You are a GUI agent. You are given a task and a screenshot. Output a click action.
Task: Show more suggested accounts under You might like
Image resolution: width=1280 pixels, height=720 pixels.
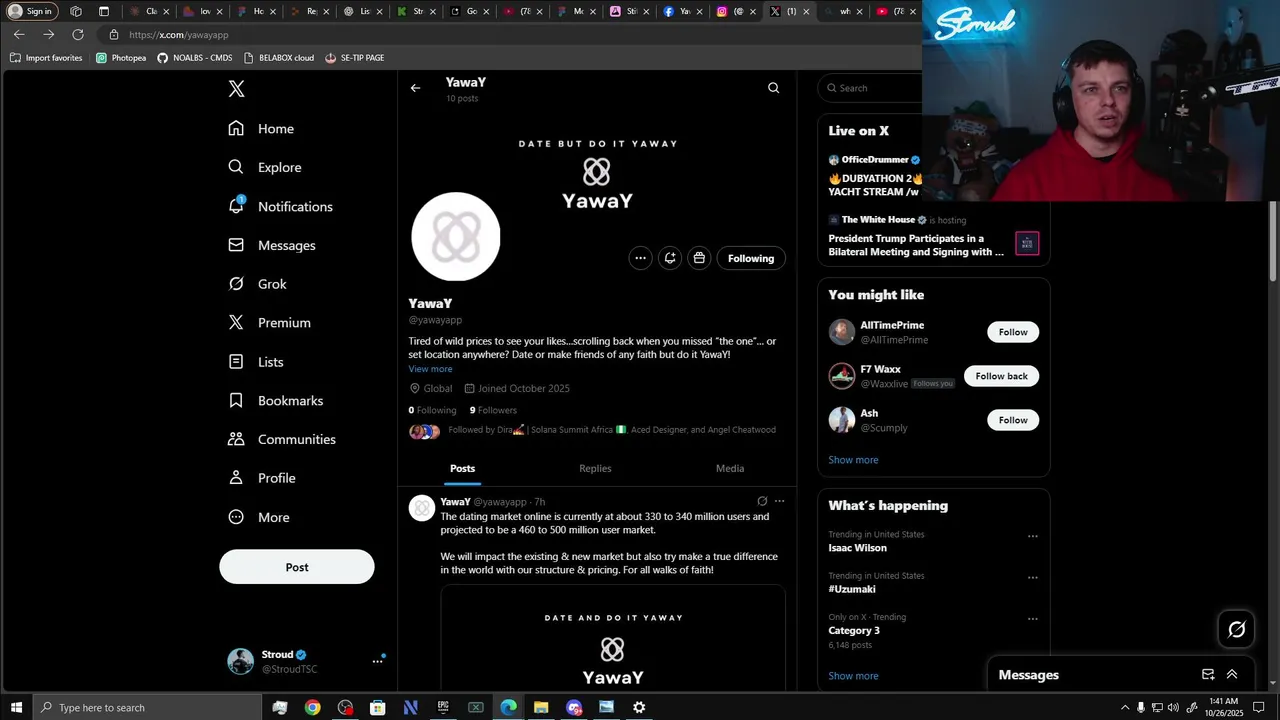[x=853, y=460]
